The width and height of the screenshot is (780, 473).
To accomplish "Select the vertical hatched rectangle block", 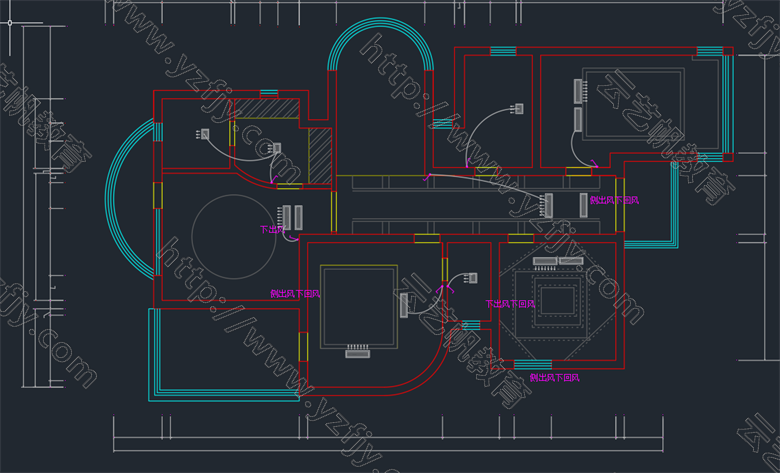I will pyautogui.click(x=321, y=156).
